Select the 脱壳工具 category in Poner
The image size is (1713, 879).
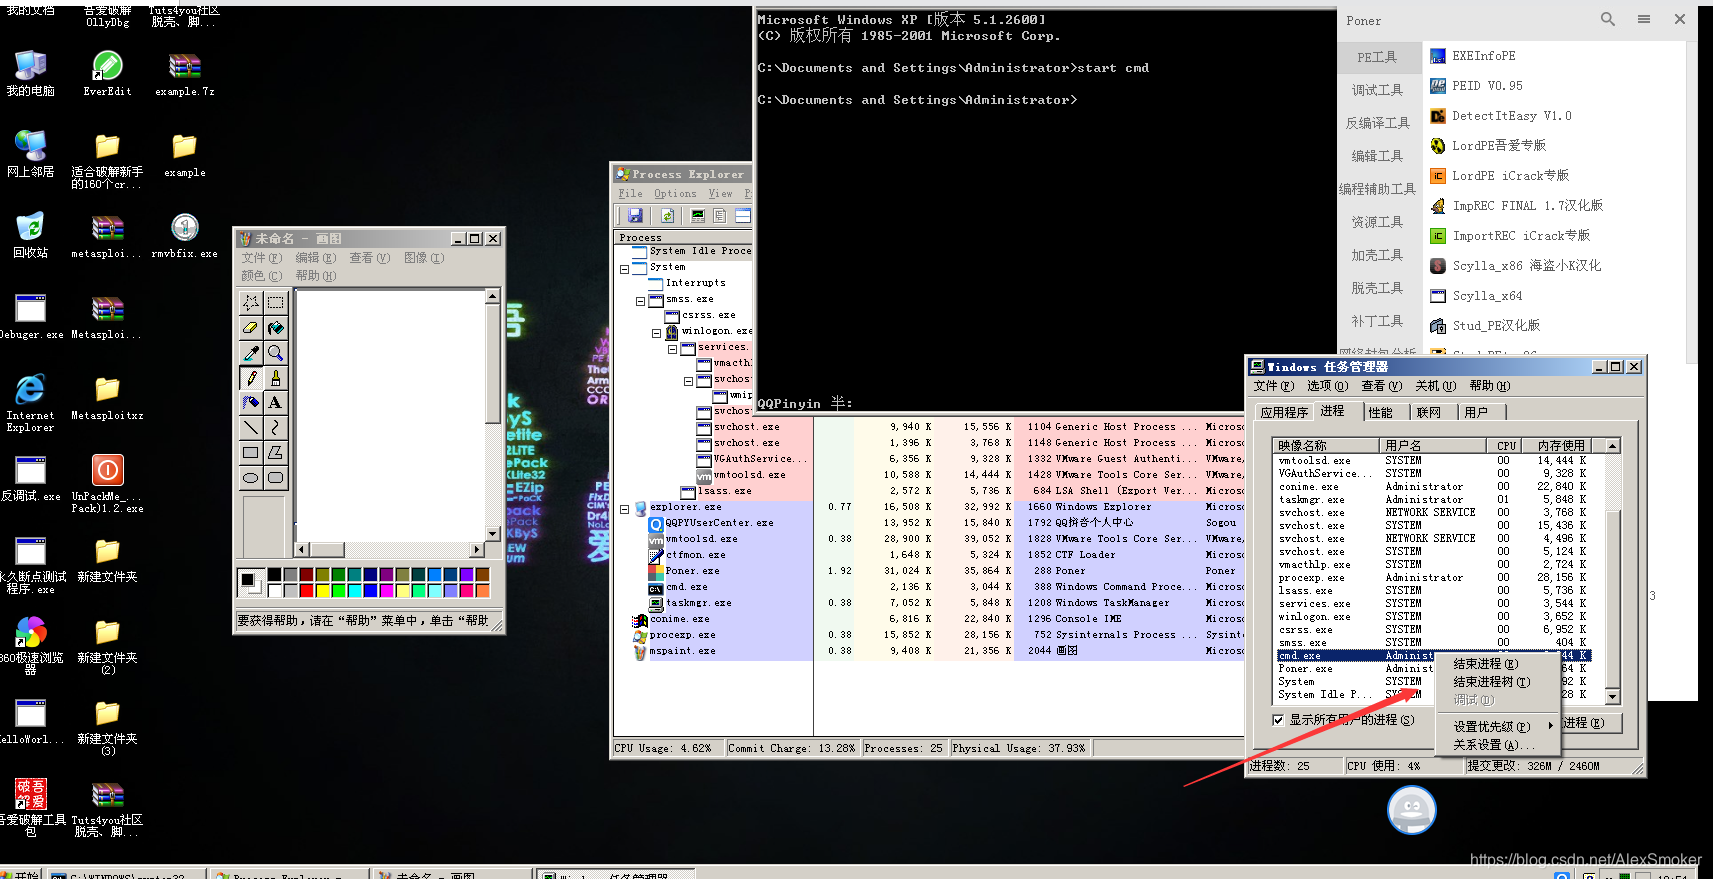[1378, 288]
